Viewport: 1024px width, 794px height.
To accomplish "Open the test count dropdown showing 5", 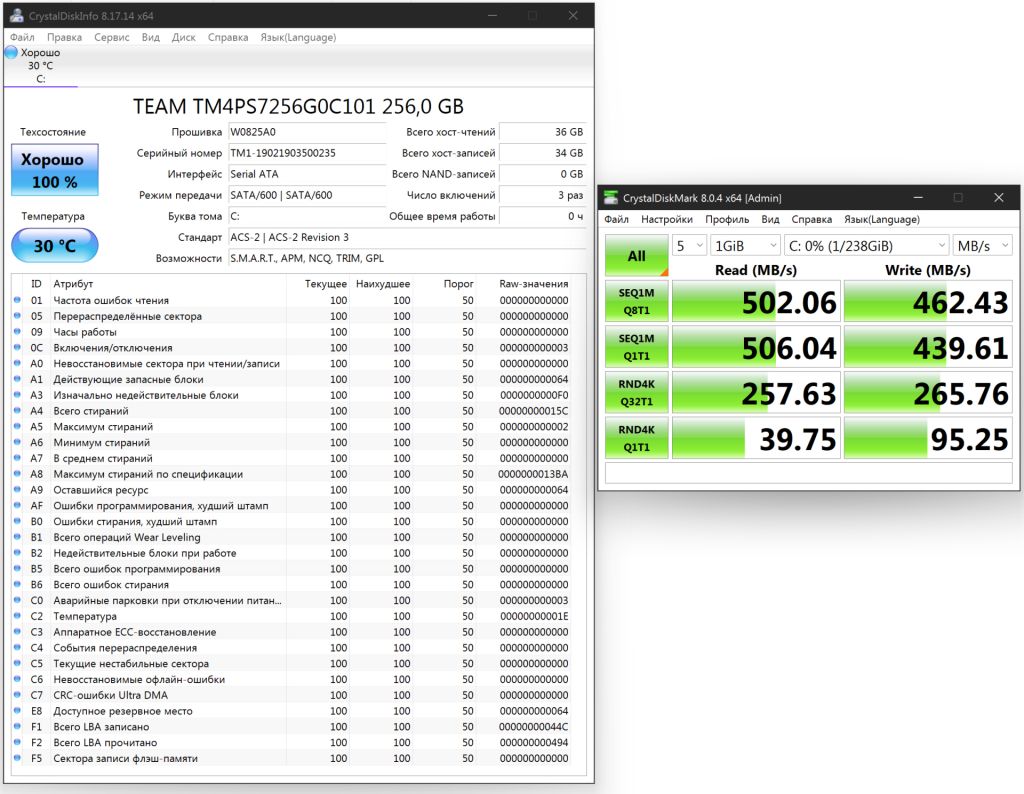I will pyautogui.click(x=689, y=246).
